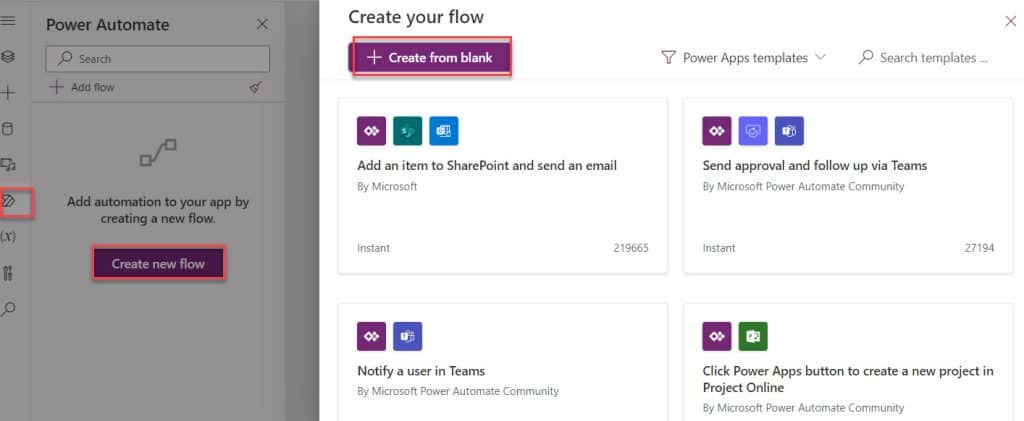Select Send approval and follow up via Teams

[848, 186]
